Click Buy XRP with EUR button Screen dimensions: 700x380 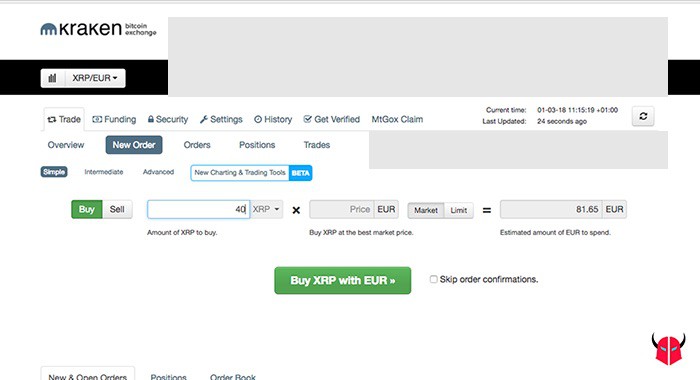pos(342,280)
